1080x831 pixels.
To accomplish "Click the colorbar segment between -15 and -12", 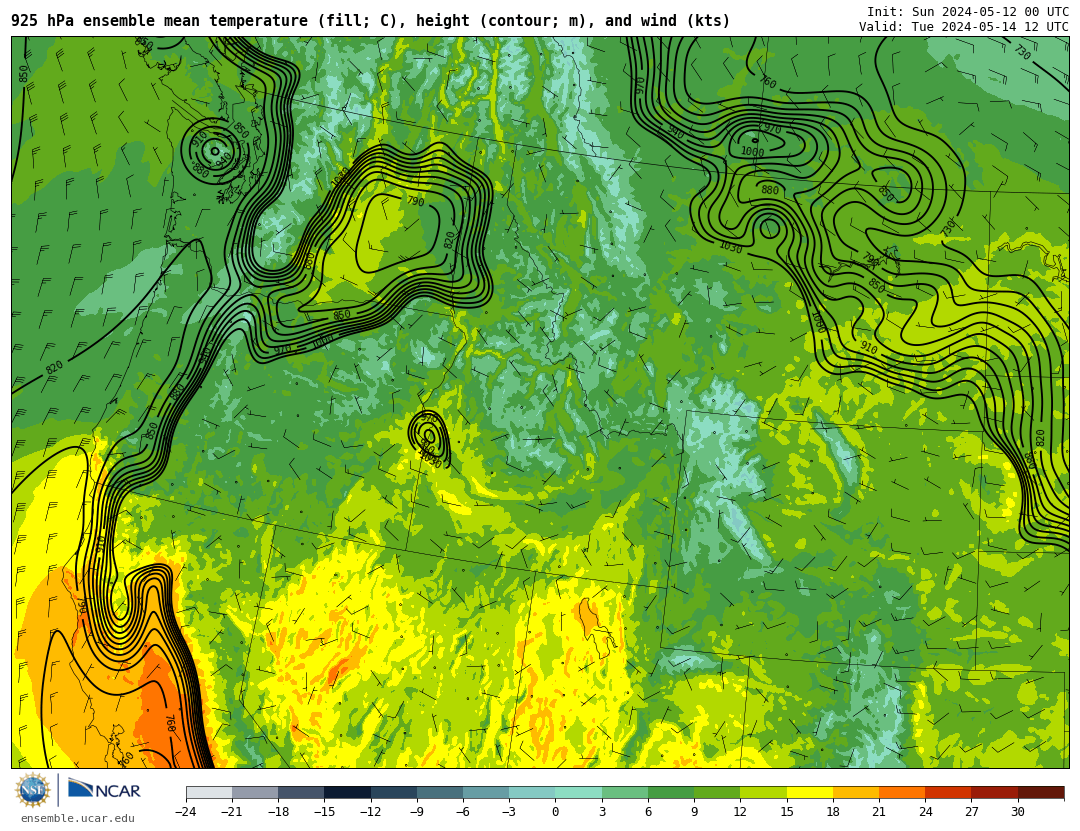I will [x=347, y=792].
